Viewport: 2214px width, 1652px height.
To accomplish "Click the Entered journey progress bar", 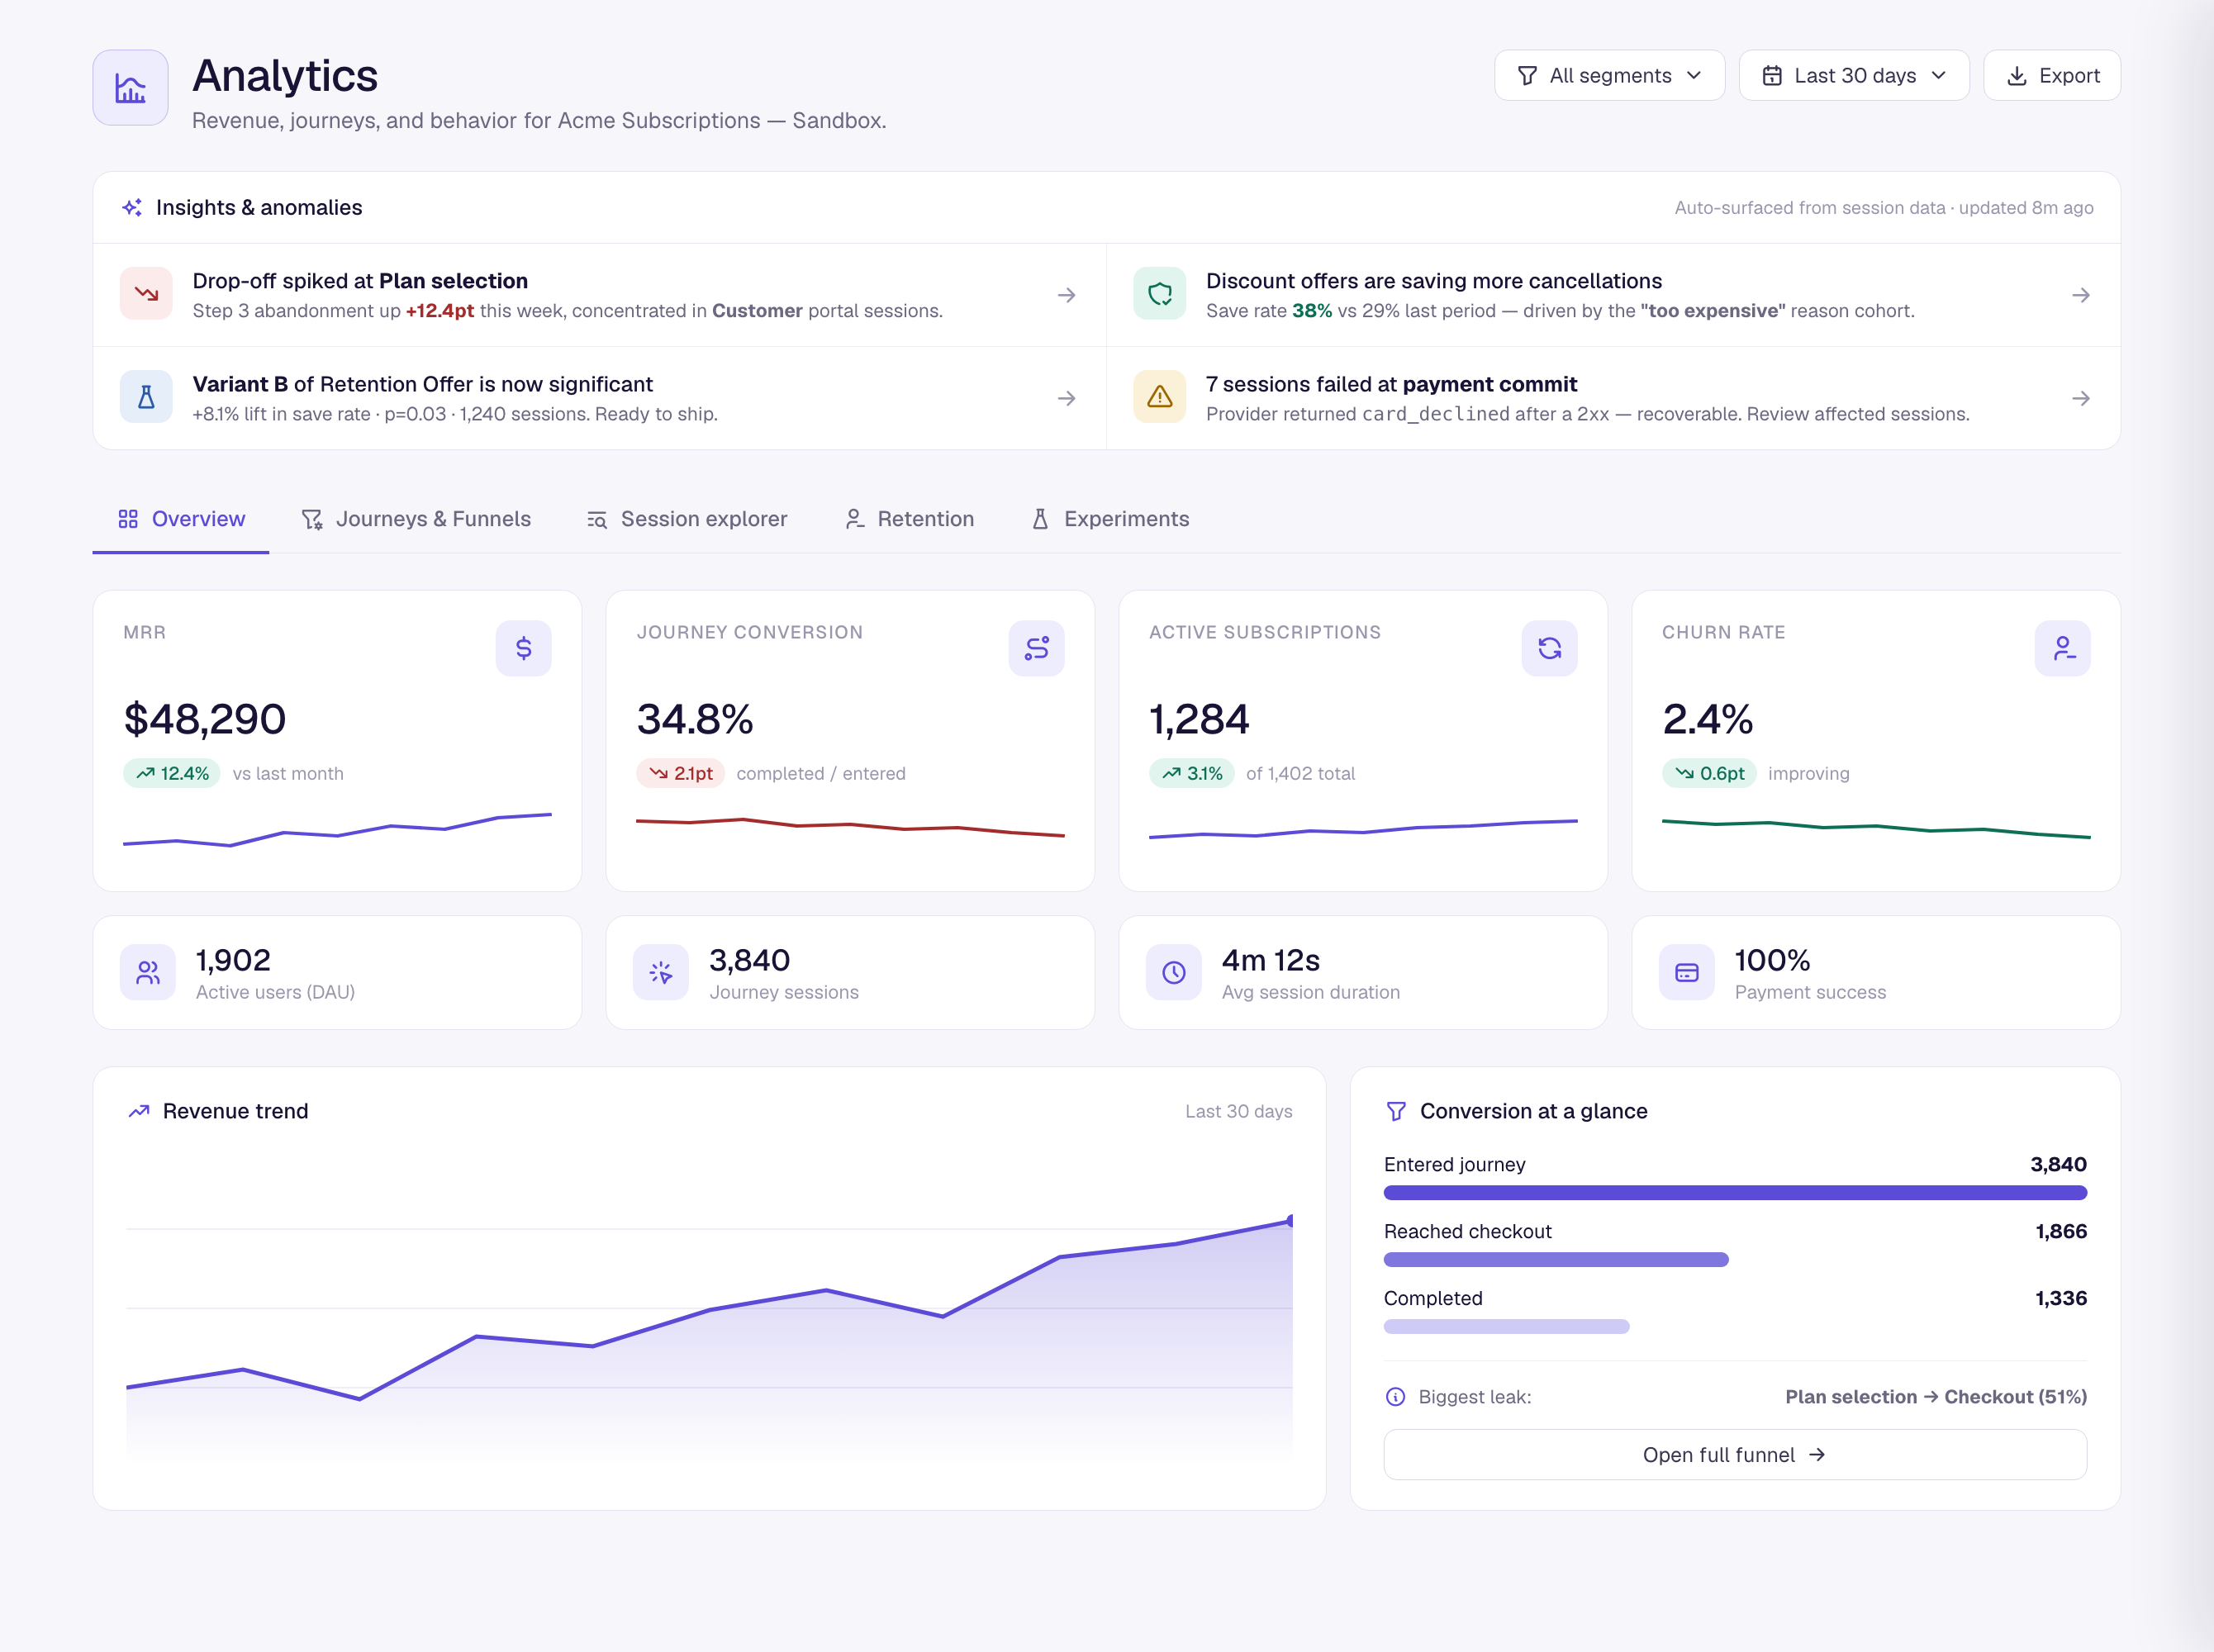I will [1735, 1192].
